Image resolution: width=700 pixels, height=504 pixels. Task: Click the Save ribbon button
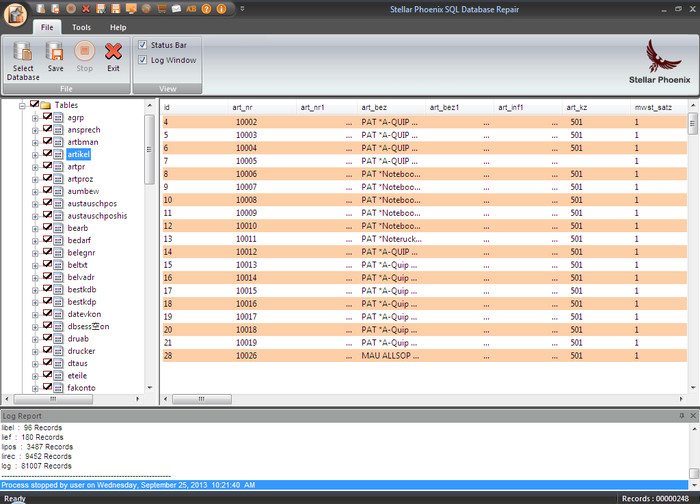(x=55, y=57)
